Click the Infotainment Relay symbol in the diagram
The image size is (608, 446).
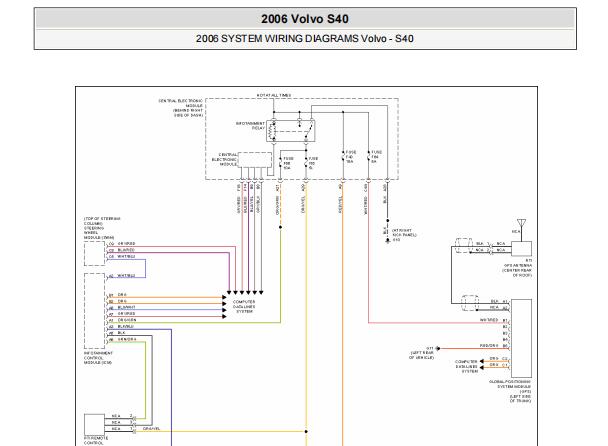point(290,131)
